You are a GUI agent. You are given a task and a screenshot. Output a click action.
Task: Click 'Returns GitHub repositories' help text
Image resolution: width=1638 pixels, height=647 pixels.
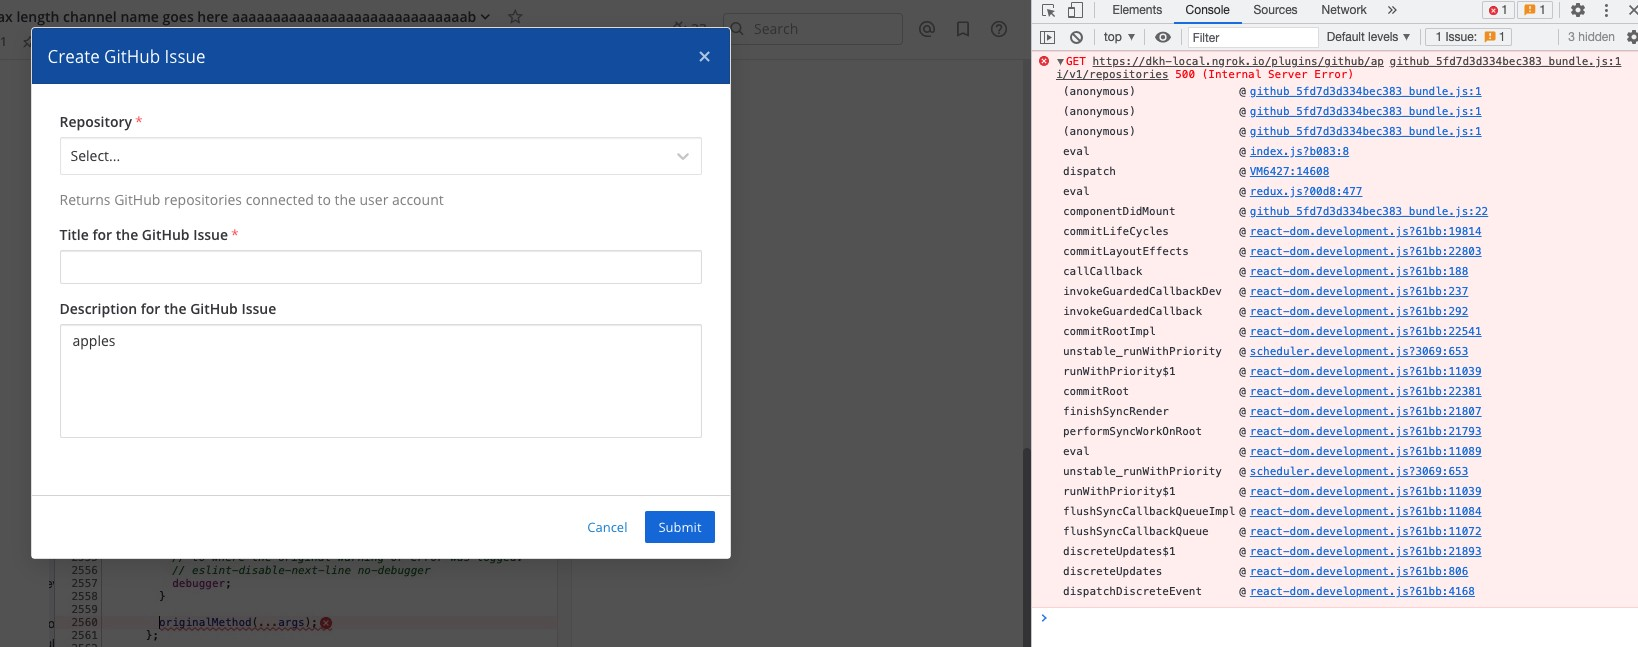[x=251, y=200]
